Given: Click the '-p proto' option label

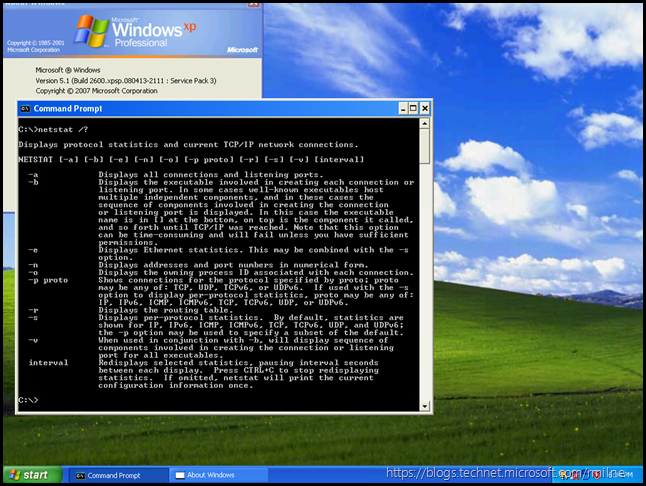Looking at the screenshot, I should (x=48, y=280).
